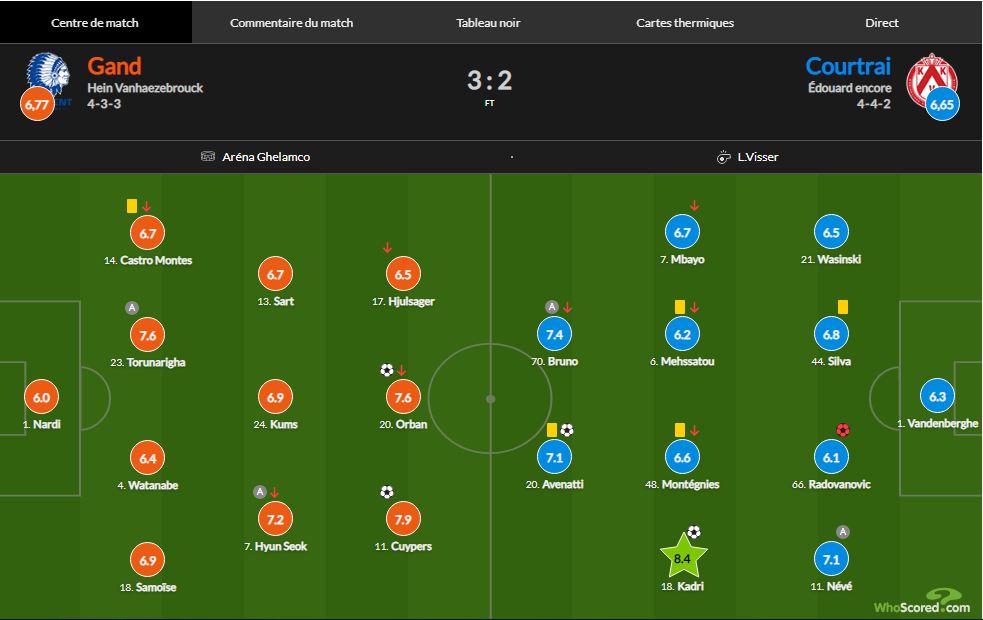Open the Commentaire du match tab
This screenshot has height=620, width=983.
[x=291, y=22]
